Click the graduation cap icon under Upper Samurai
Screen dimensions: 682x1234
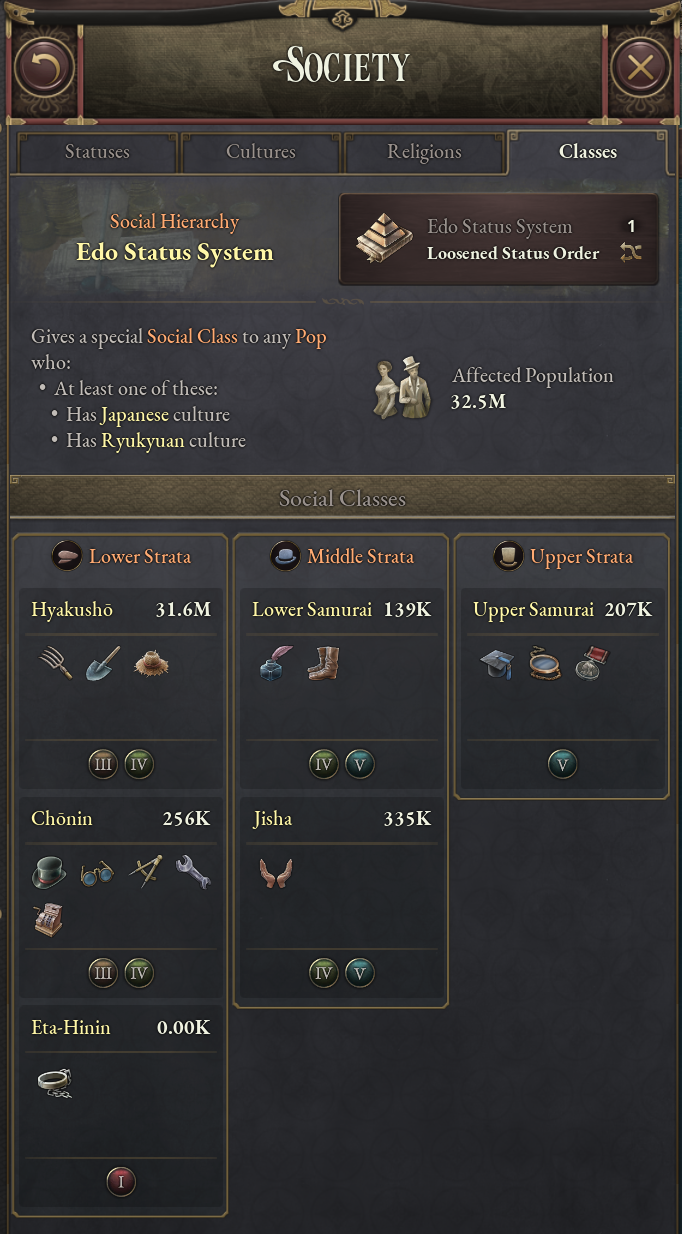tap(497, 664)
